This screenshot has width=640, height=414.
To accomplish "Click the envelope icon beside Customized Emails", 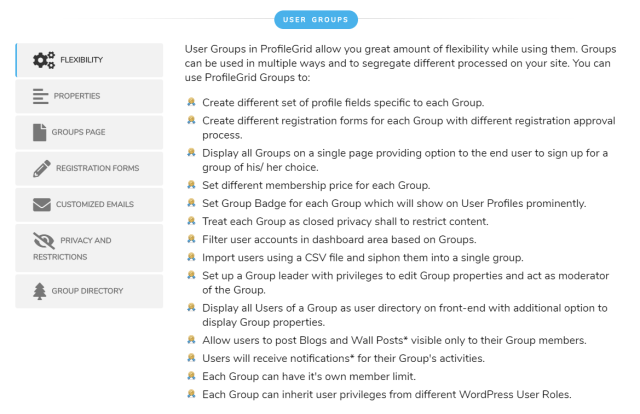I will 42,205.
